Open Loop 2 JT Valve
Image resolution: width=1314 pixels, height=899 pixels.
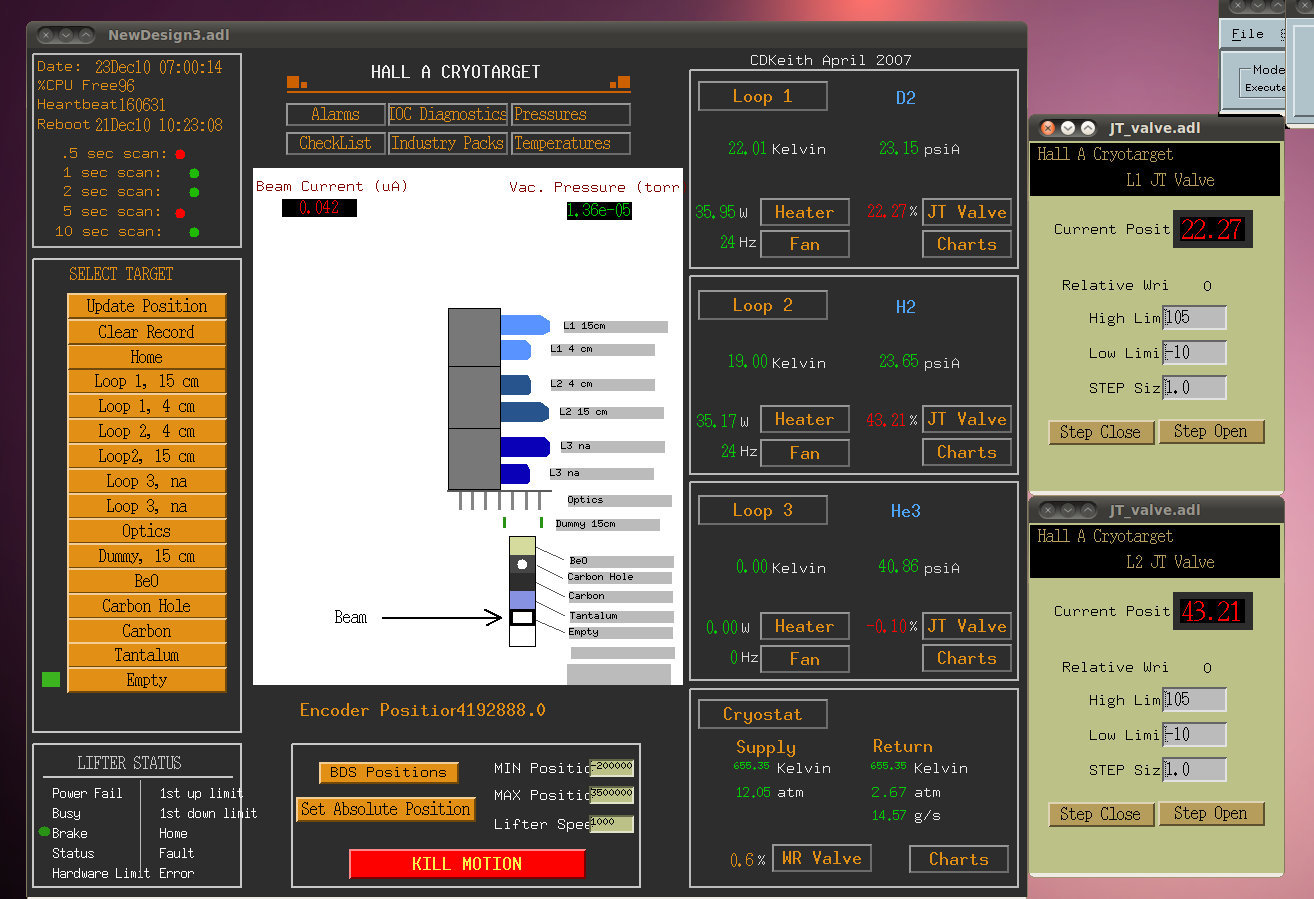click(x=967, y=420)
